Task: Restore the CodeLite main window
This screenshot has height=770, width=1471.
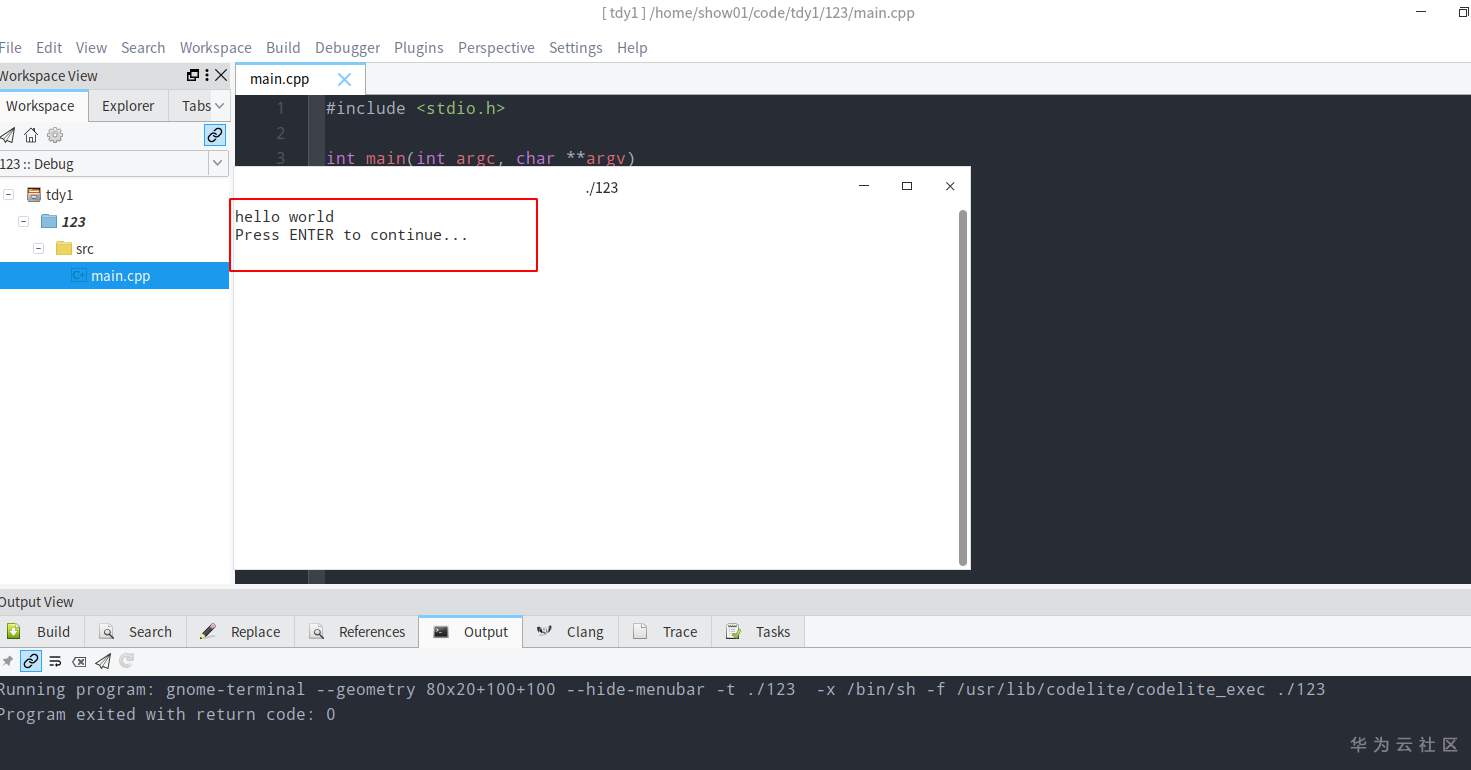Action: point(1464,12)
